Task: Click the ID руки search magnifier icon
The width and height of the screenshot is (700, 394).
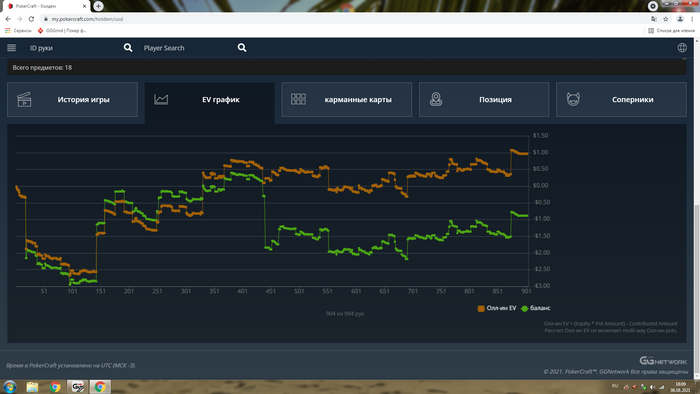Action: coord(128,48)
